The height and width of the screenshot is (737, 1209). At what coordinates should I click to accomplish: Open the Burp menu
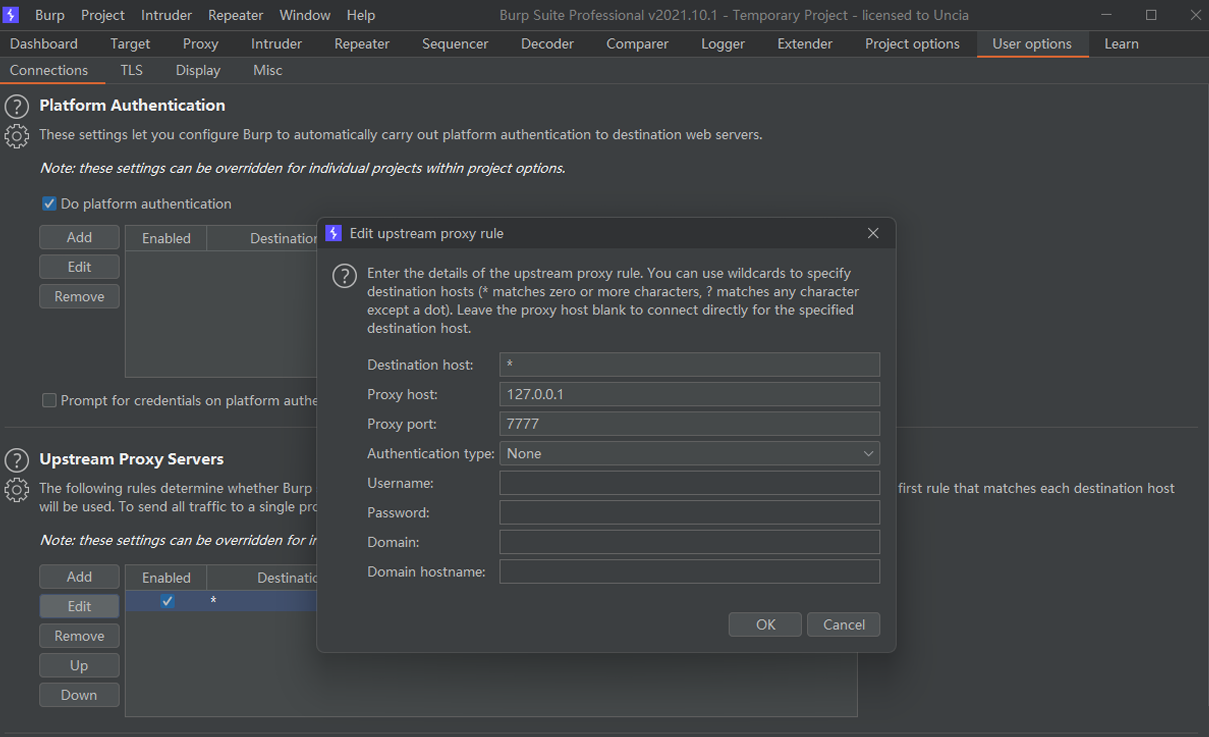tap(50, 15)
